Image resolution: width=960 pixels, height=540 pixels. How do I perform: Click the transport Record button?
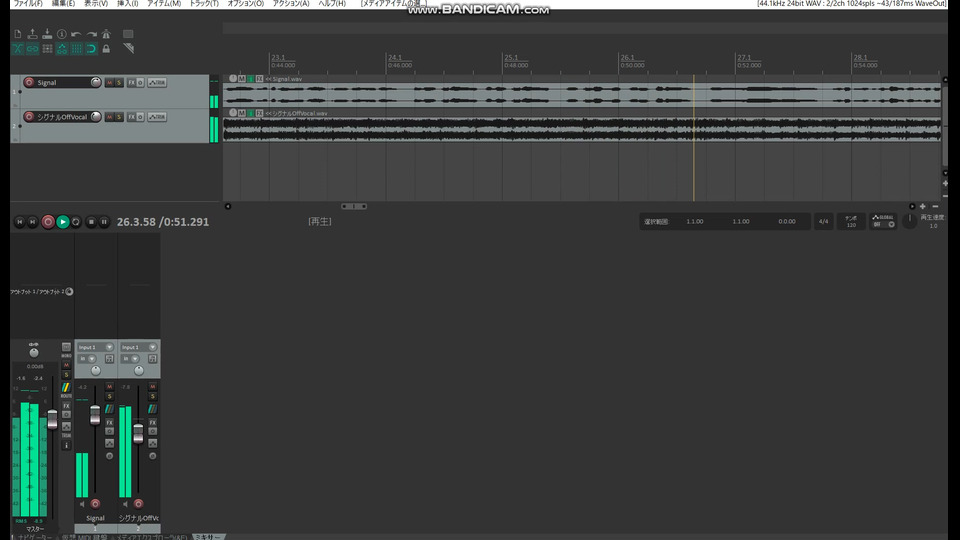(x=48, y=222)
